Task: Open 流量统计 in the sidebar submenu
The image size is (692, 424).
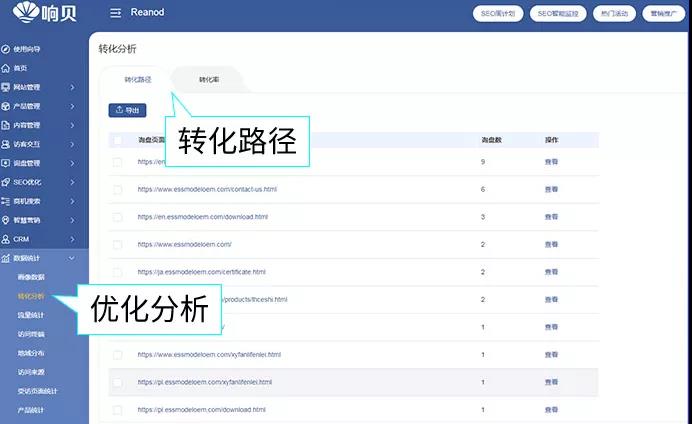Action: pyautogui.click(x=31, y=315)
